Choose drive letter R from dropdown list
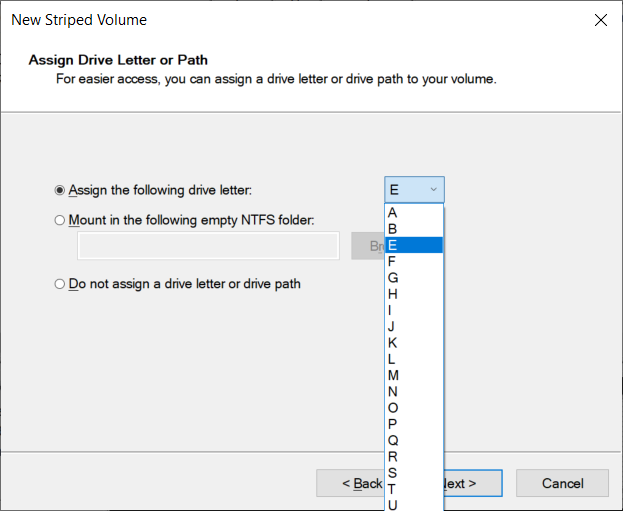Viewport: 623px width, 511px height. click(x=414, y=457)
